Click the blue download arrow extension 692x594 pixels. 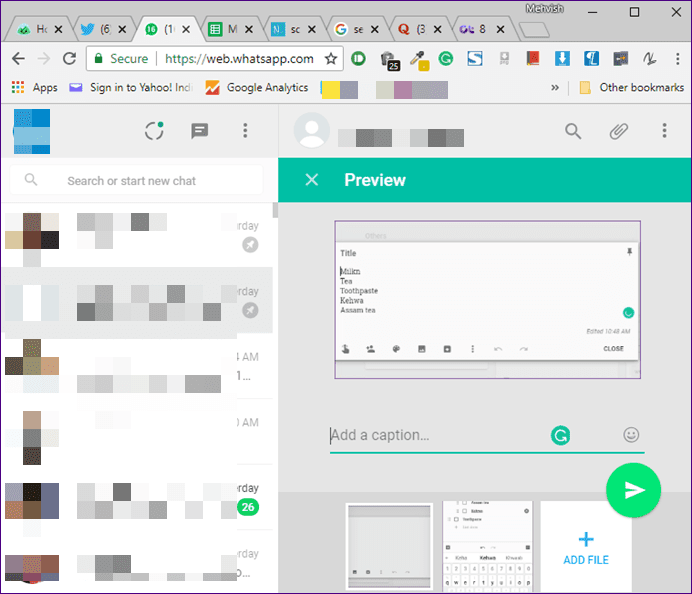562,58
